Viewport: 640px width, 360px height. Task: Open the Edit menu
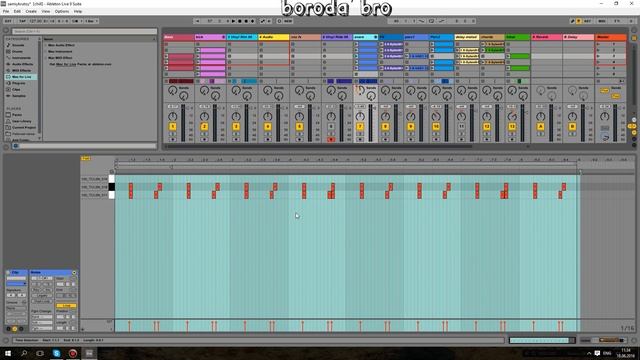[x=17, y=11]
